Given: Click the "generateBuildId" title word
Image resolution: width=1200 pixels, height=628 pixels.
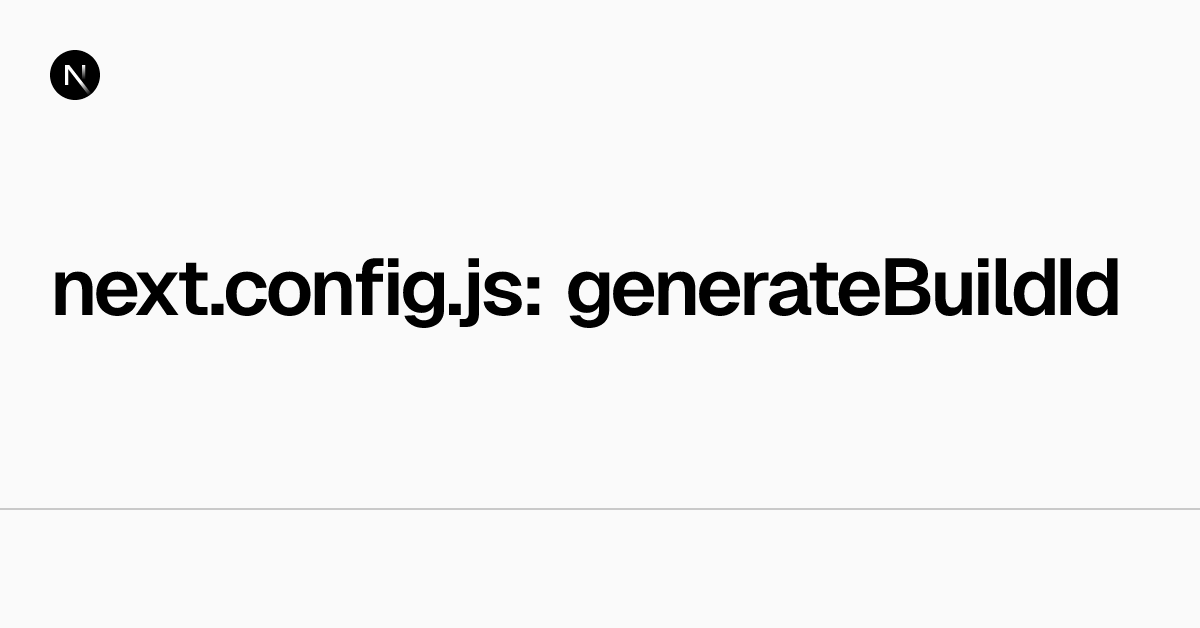Looking at the screenshot, I should coord(842,291).
